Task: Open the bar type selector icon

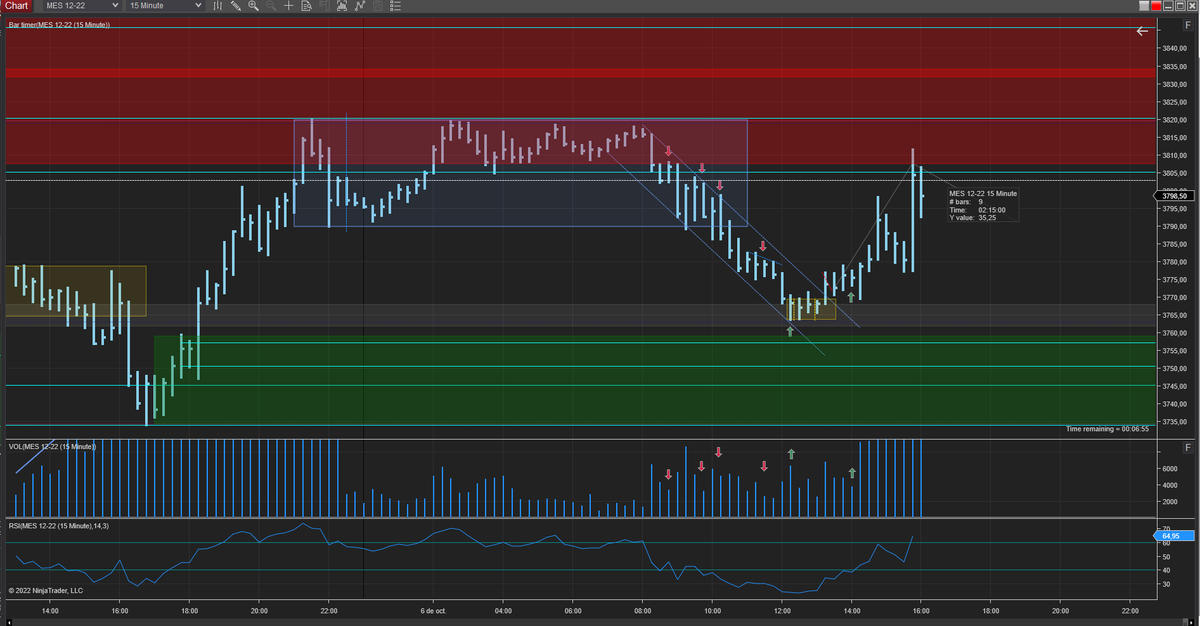Action: coord(218,6)
